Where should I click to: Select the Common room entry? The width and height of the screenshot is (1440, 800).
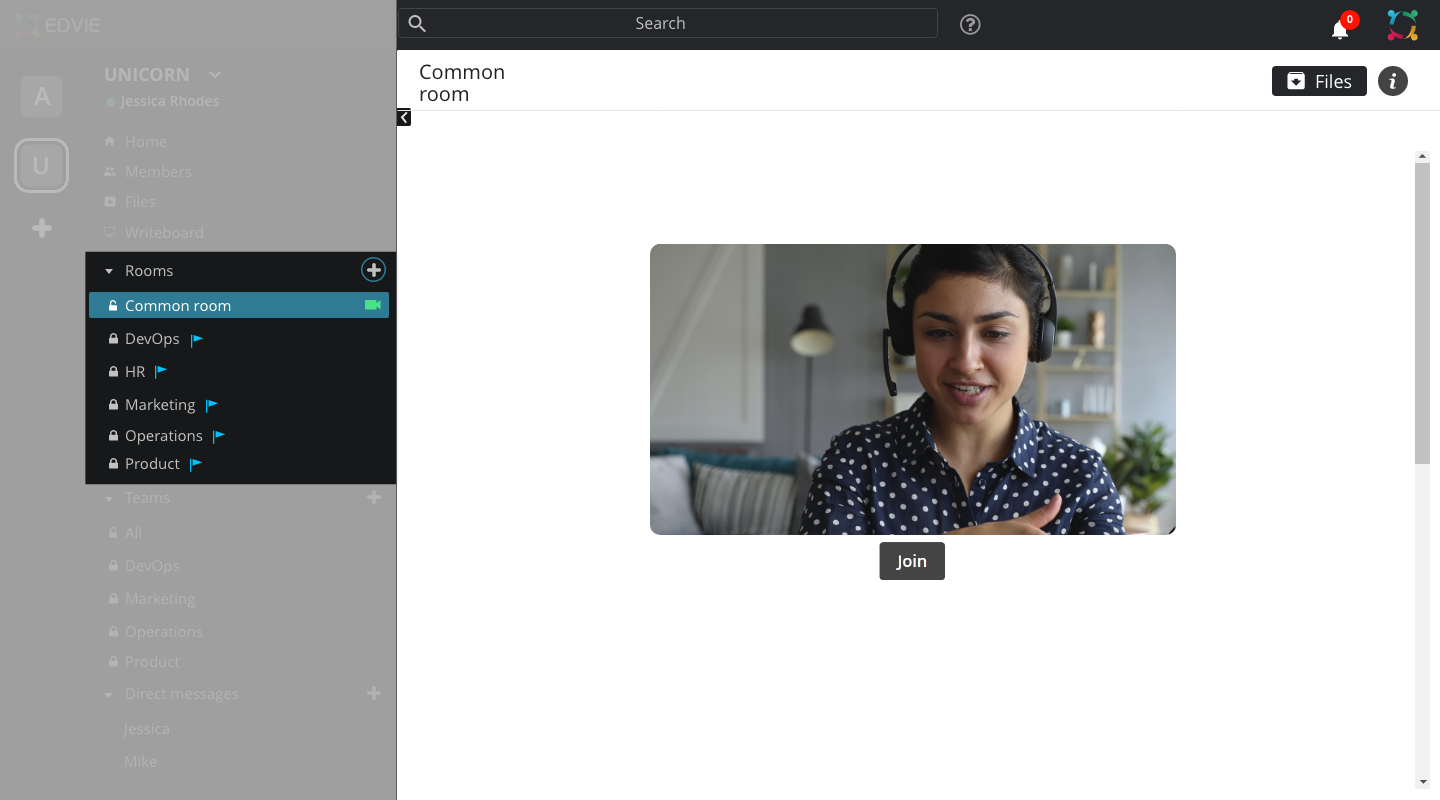click(x=178, y=306)
